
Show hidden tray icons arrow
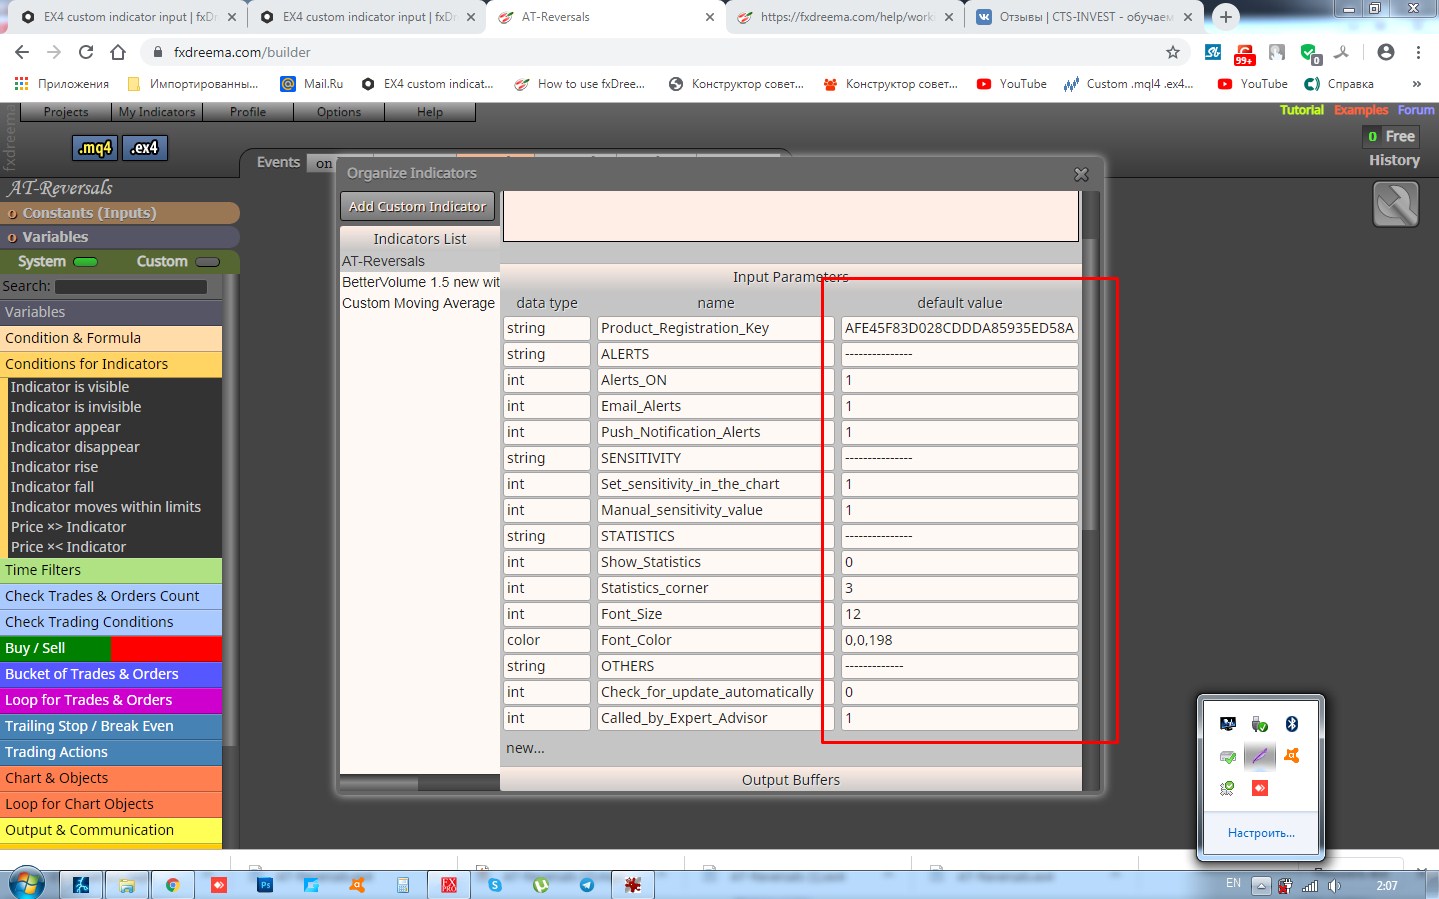point(1261,885)
